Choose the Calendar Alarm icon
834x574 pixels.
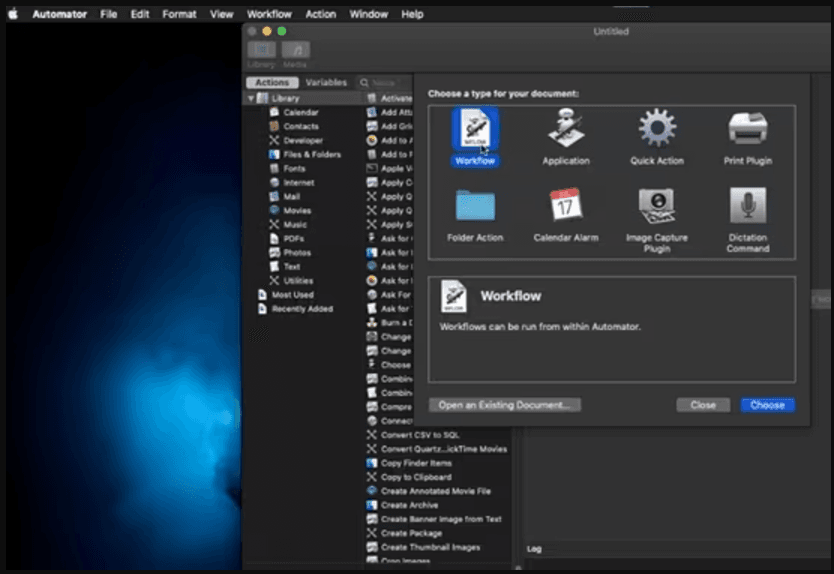565,204
